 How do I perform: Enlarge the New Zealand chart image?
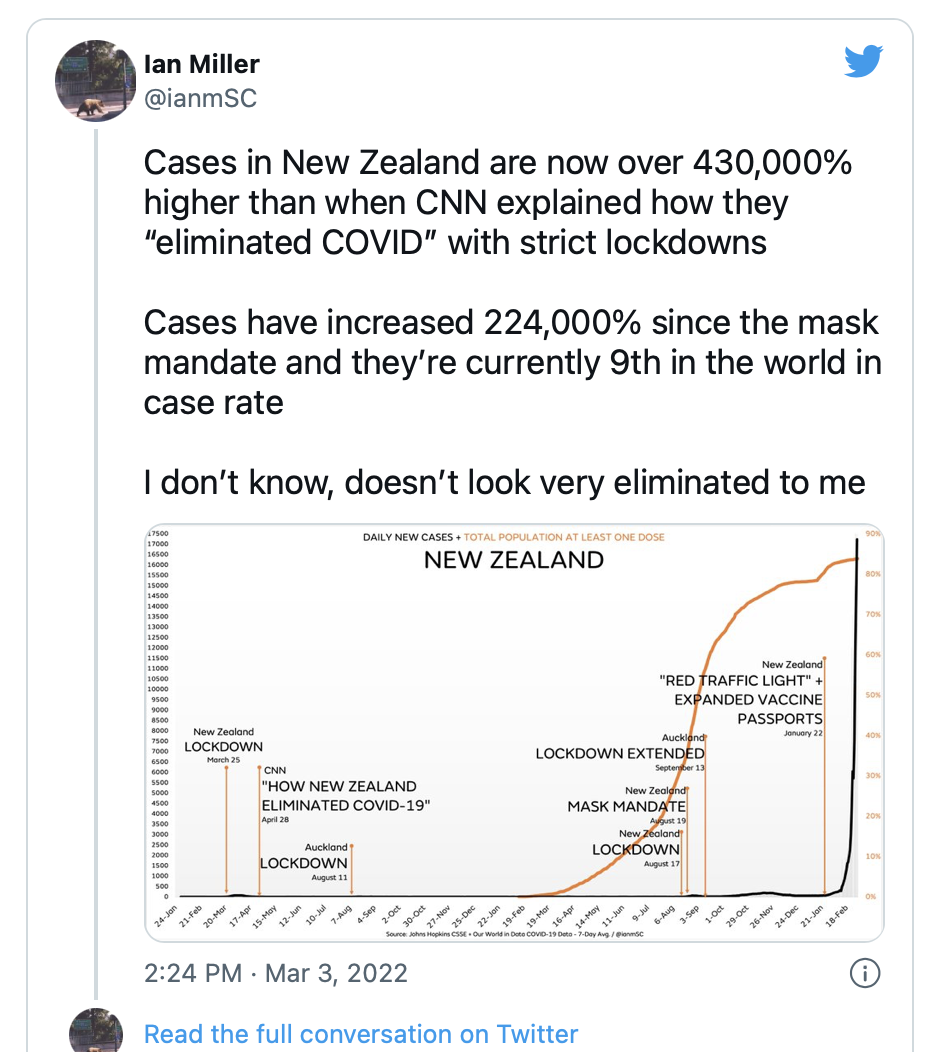[x=514, y=733]
